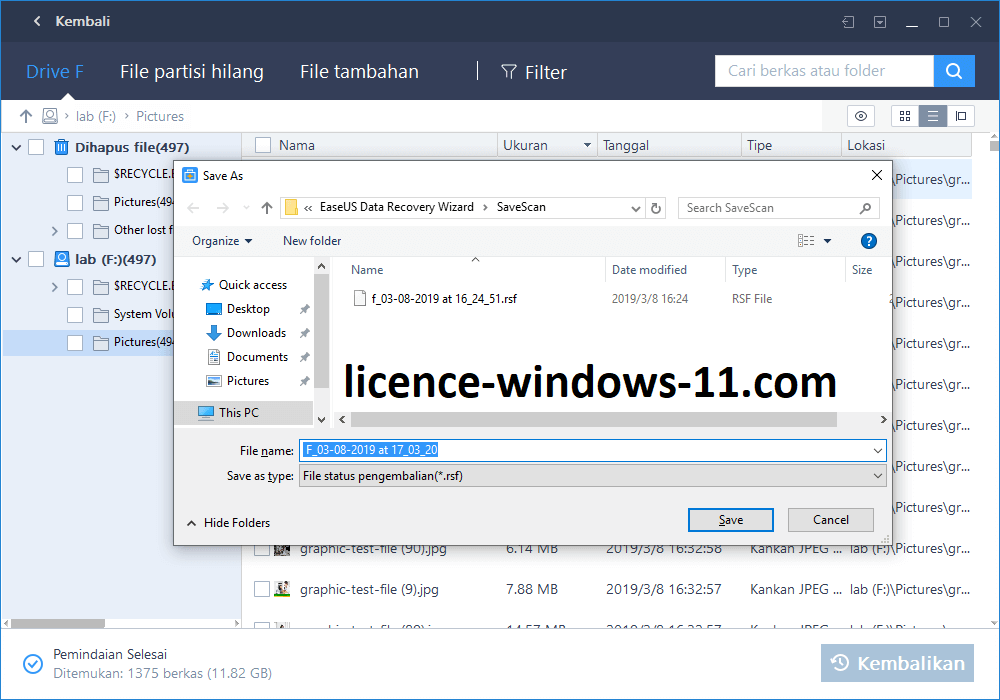Click the magnifier search button in the header
Image resolution: width=1000 pixels, height=700 pixels.
(x=954, y=71)
